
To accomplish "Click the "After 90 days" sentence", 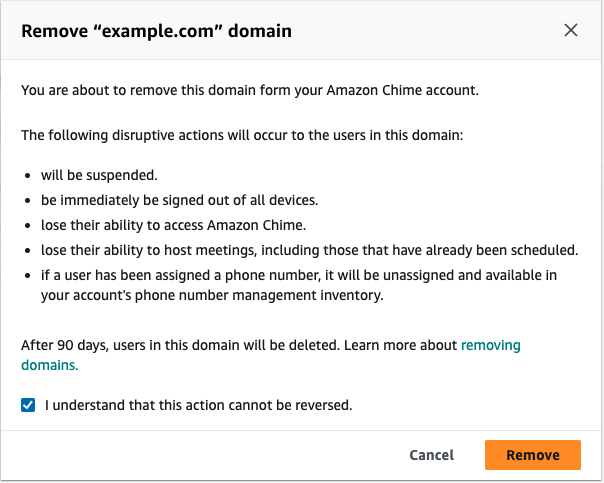I will 238,346.
